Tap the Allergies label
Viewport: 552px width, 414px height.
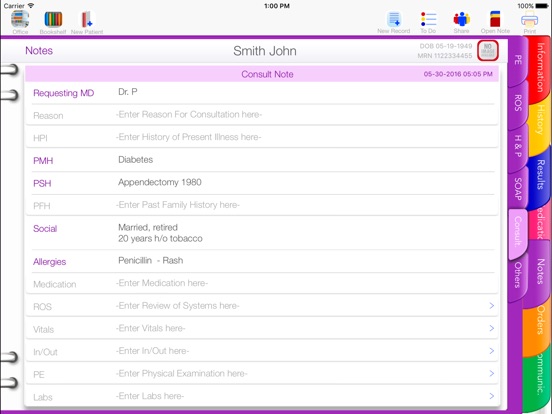[50, 262]
